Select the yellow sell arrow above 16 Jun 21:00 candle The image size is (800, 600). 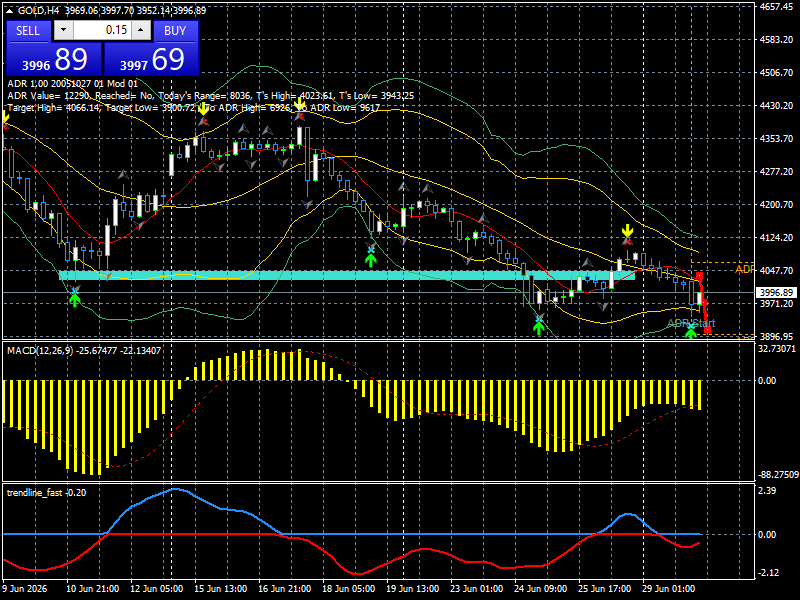click(299, 104)
